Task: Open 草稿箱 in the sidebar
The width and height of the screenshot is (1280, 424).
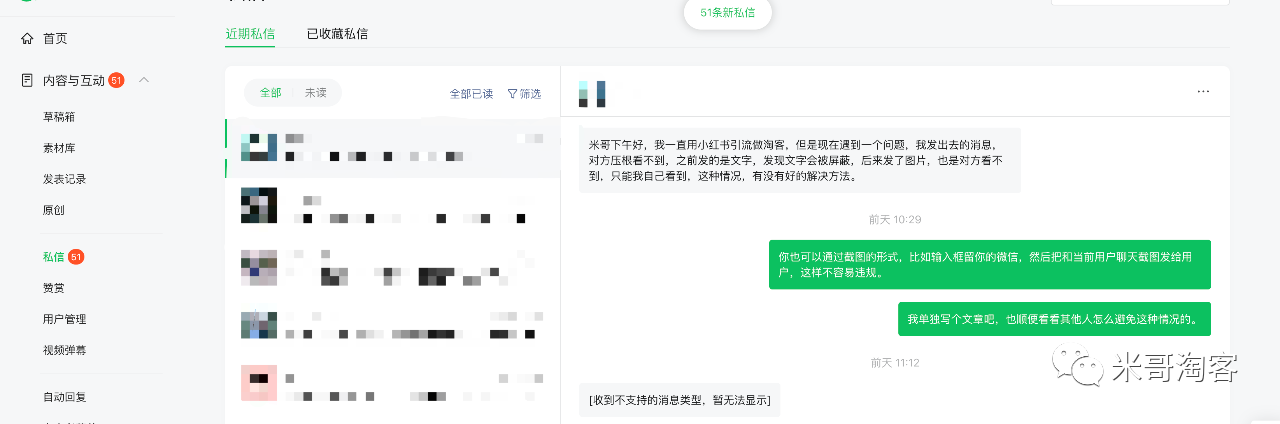Action: click(x=58, y=117)
